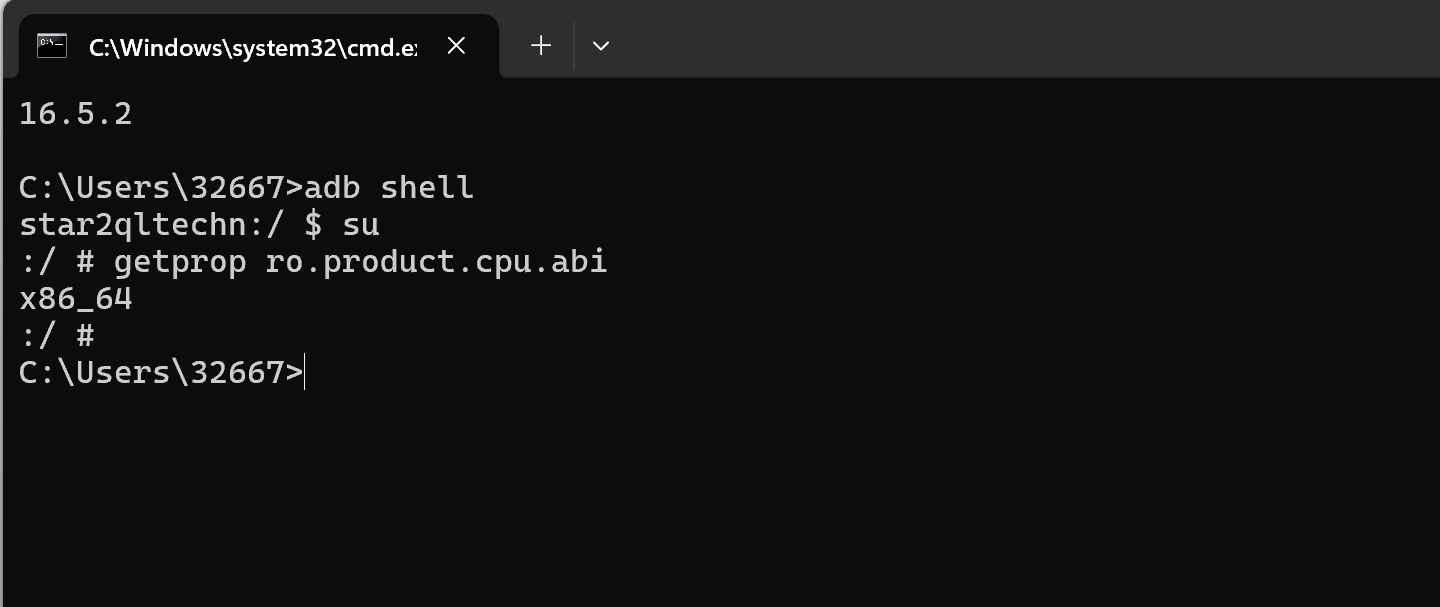Select the C:\Windows\system32\cmd.exe tab title
Viewport: 1440px width, 607px height.
click(x=252, y=47)
